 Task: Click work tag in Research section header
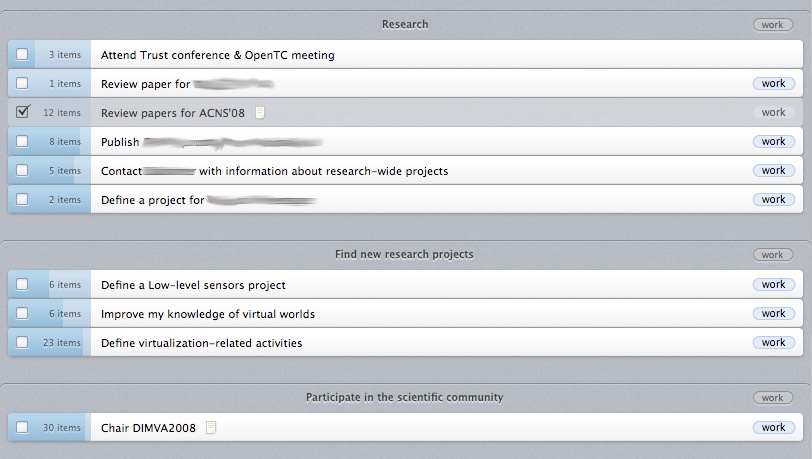click(x=772, y=24)
